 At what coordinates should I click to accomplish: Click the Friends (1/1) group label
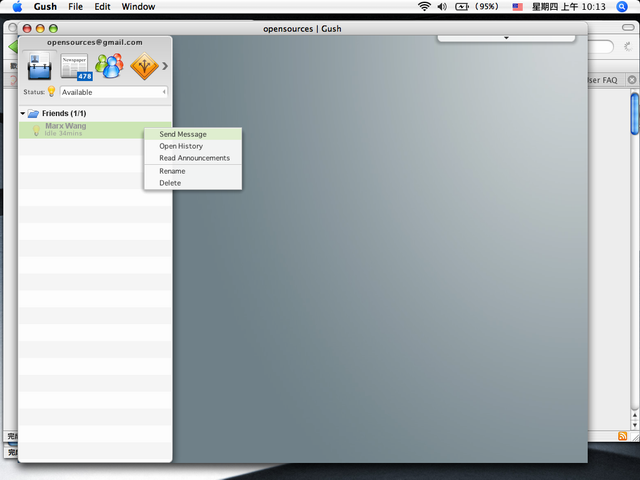[x=64, y=113]
